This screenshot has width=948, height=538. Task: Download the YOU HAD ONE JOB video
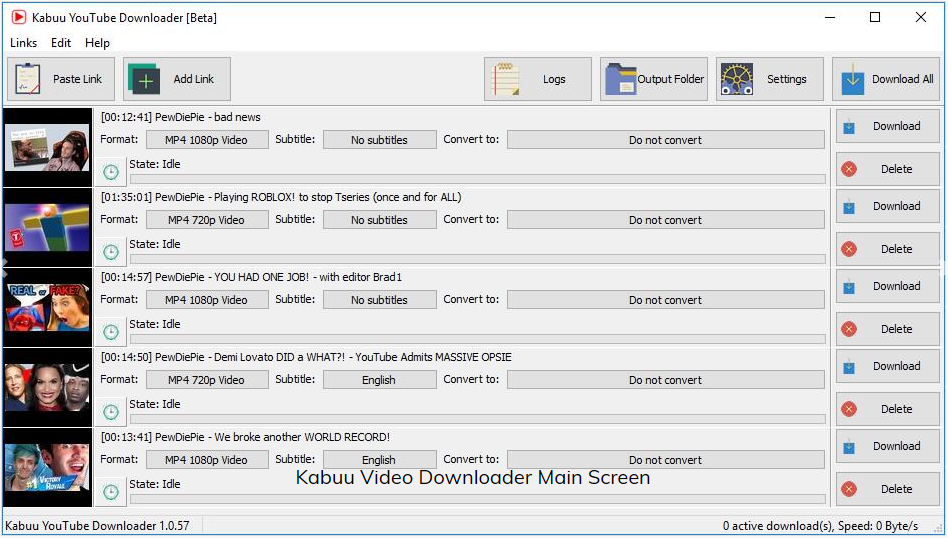(x=888, y=286)
